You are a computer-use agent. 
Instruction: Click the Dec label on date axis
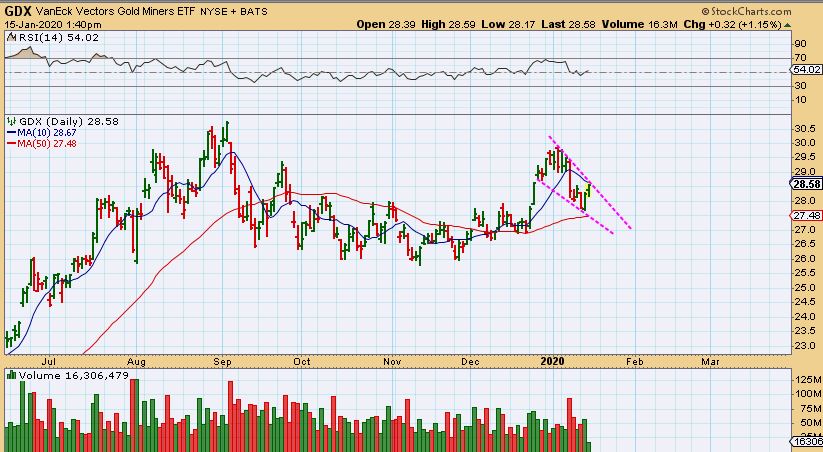coord(470,362)
